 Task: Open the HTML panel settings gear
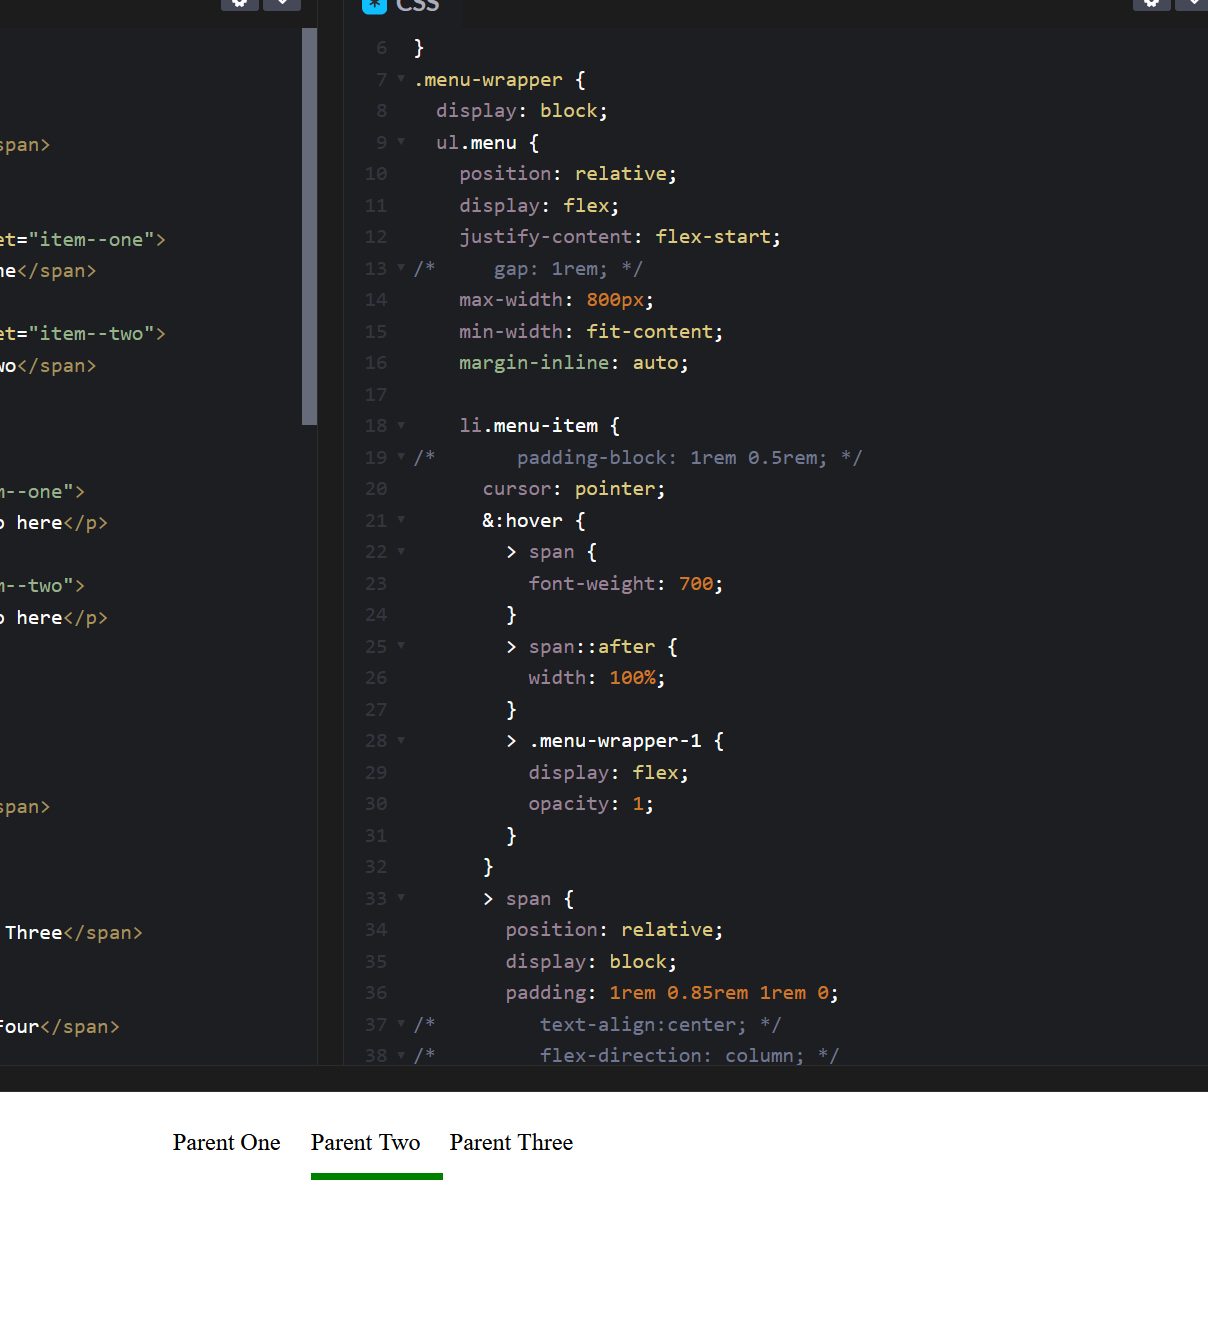tap(238, 5)
